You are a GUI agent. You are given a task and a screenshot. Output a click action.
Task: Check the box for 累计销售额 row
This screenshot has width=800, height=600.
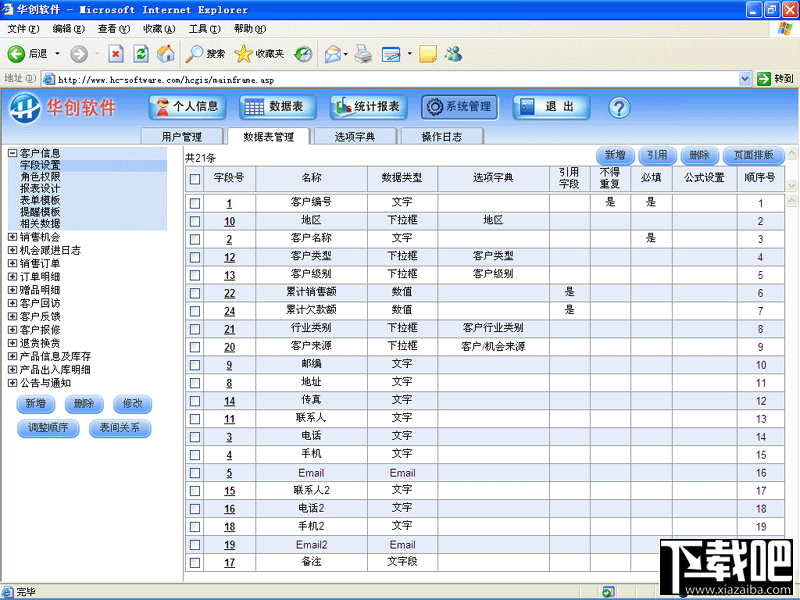(195, 293)
